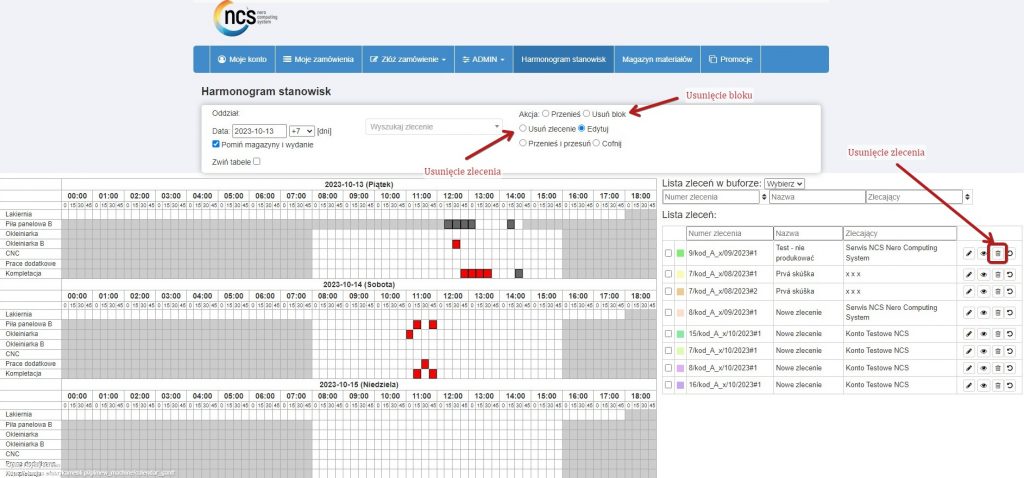The height and width of the screenshot is (478, 1024).
Task: Open the buffer list 'Wybierz' dropdown
Action: coord(784,183)
